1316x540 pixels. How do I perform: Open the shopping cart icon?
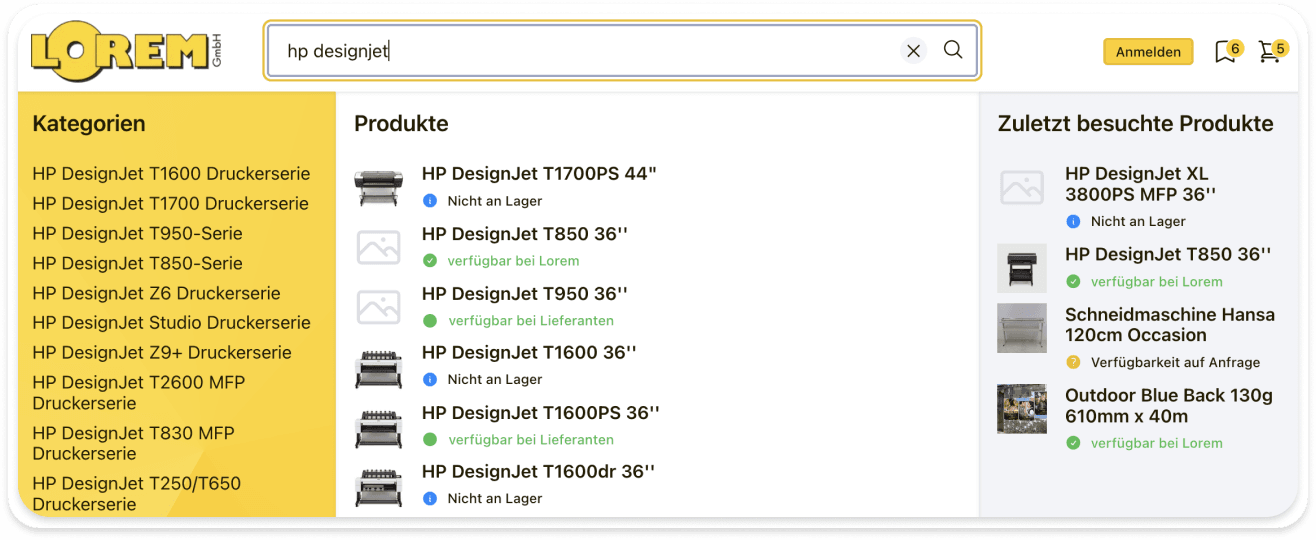coord(1269,52)
